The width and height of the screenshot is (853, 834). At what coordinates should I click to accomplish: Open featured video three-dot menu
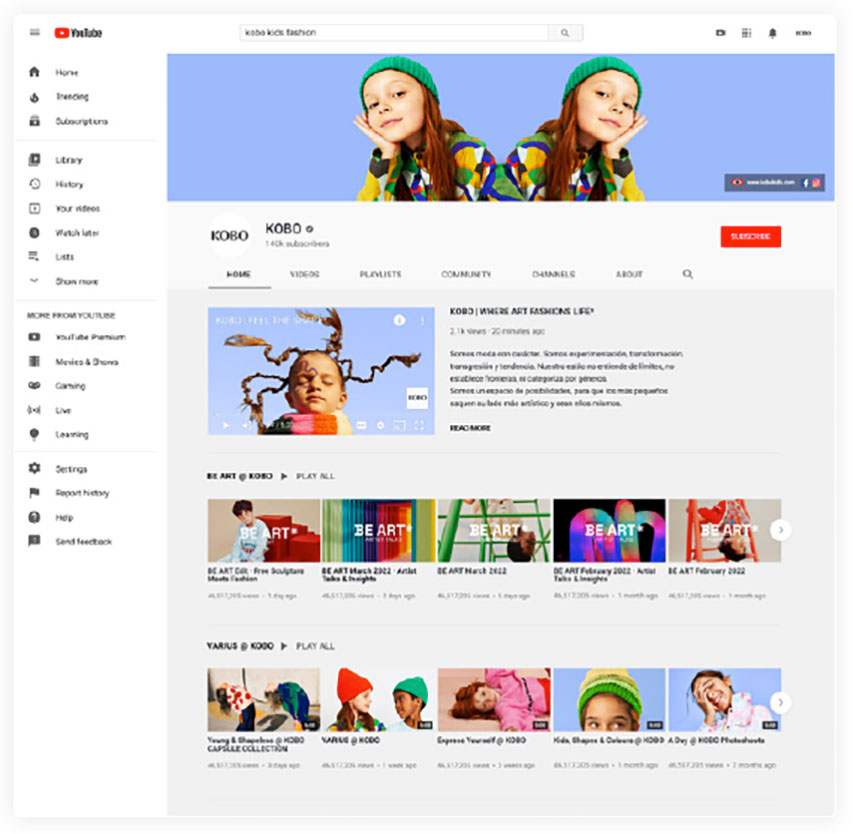point(422,321)
